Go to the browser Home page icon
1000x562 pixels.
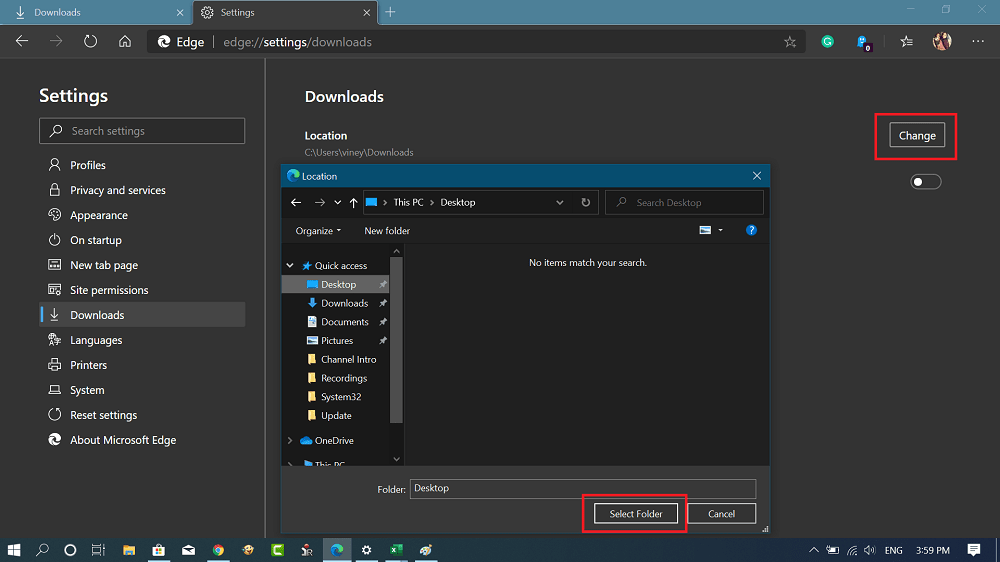(x=125, y=41)
